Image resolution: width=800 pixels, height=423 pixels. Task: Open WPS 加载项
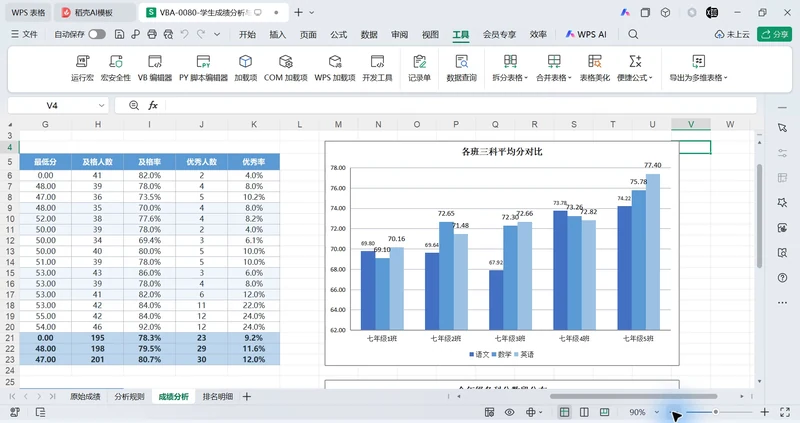point(335,68)
